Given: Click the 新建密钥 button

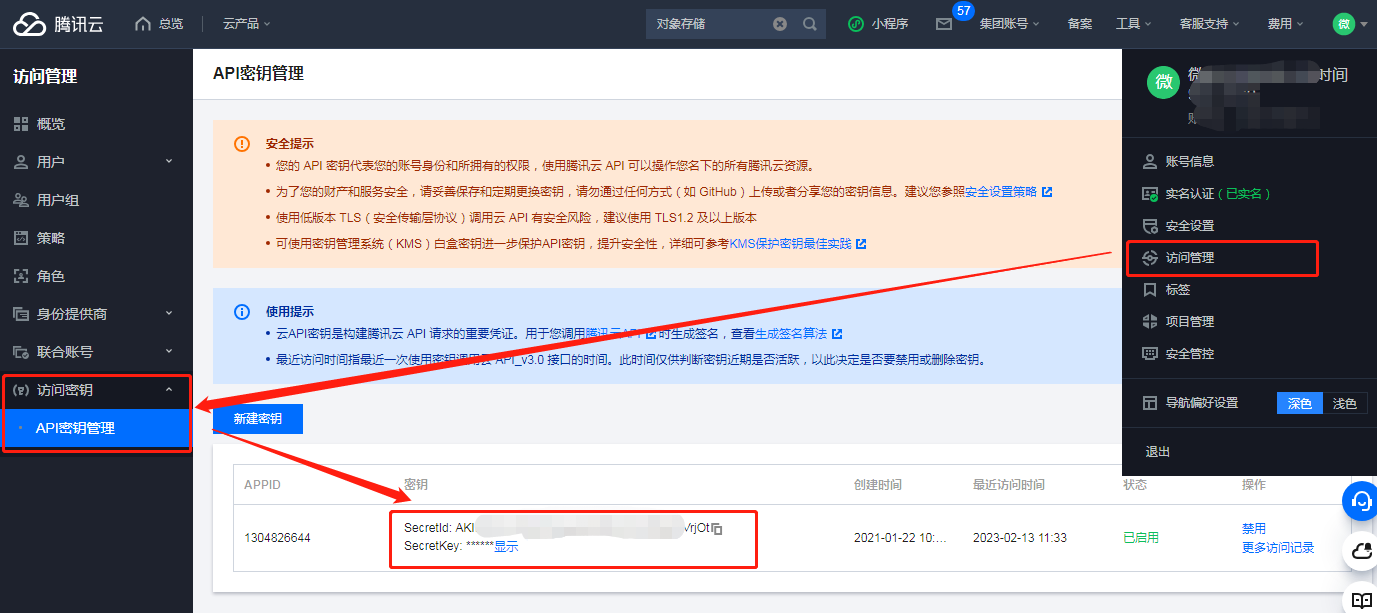Looking at the screenshot, I should coord(258,419).
